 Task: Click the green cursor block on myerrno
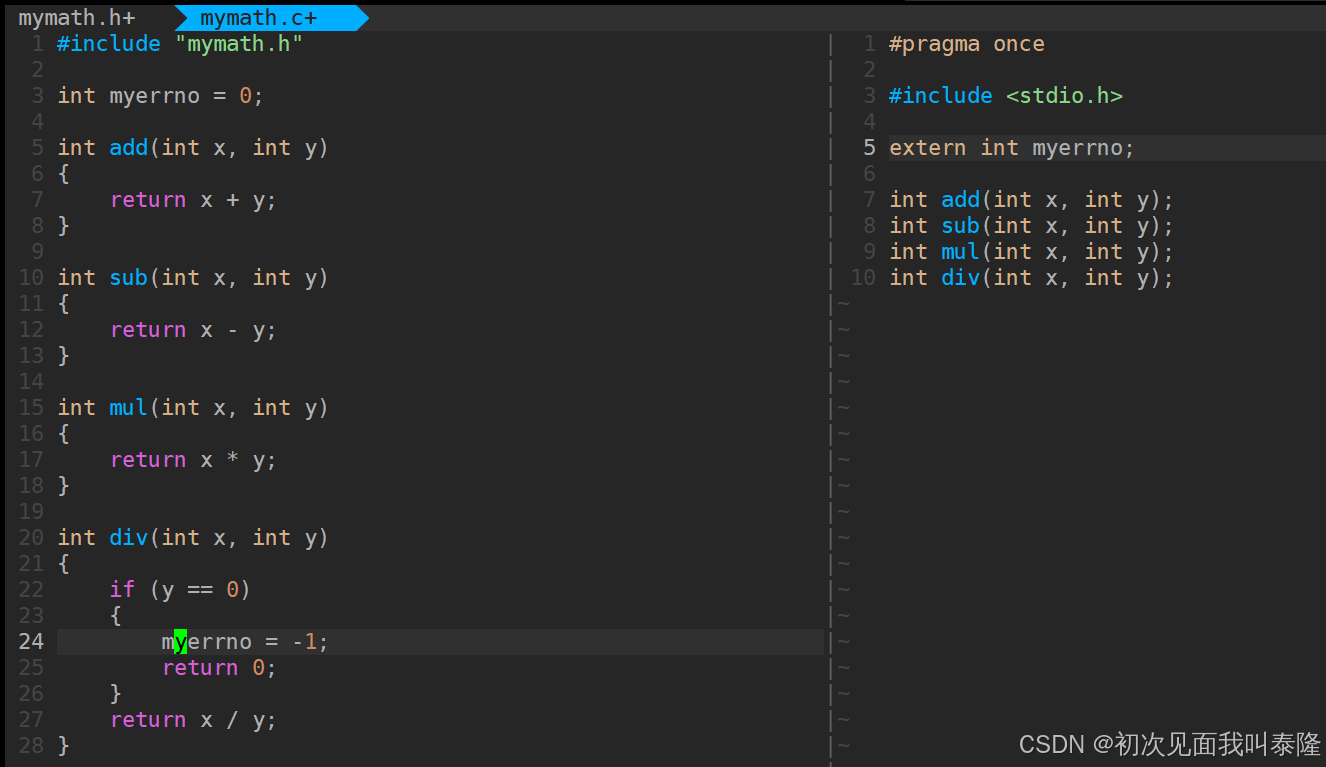[x=180, y=641]
